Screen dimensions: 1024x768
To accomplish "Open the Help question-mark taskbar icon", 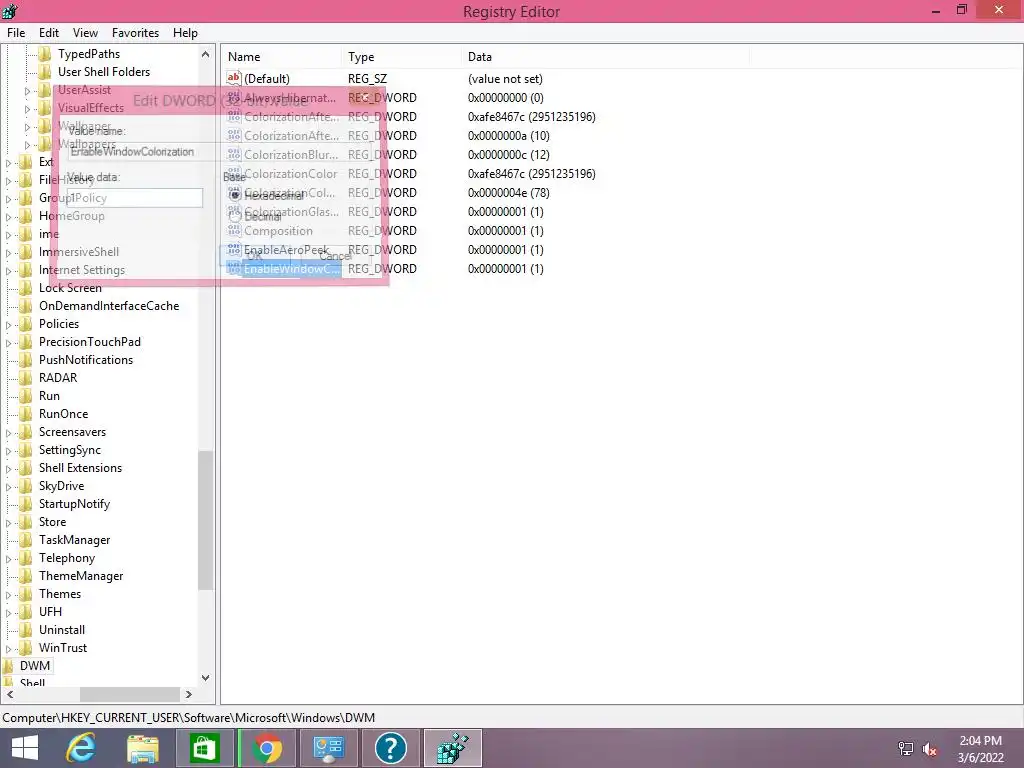I will coord(391,748).
